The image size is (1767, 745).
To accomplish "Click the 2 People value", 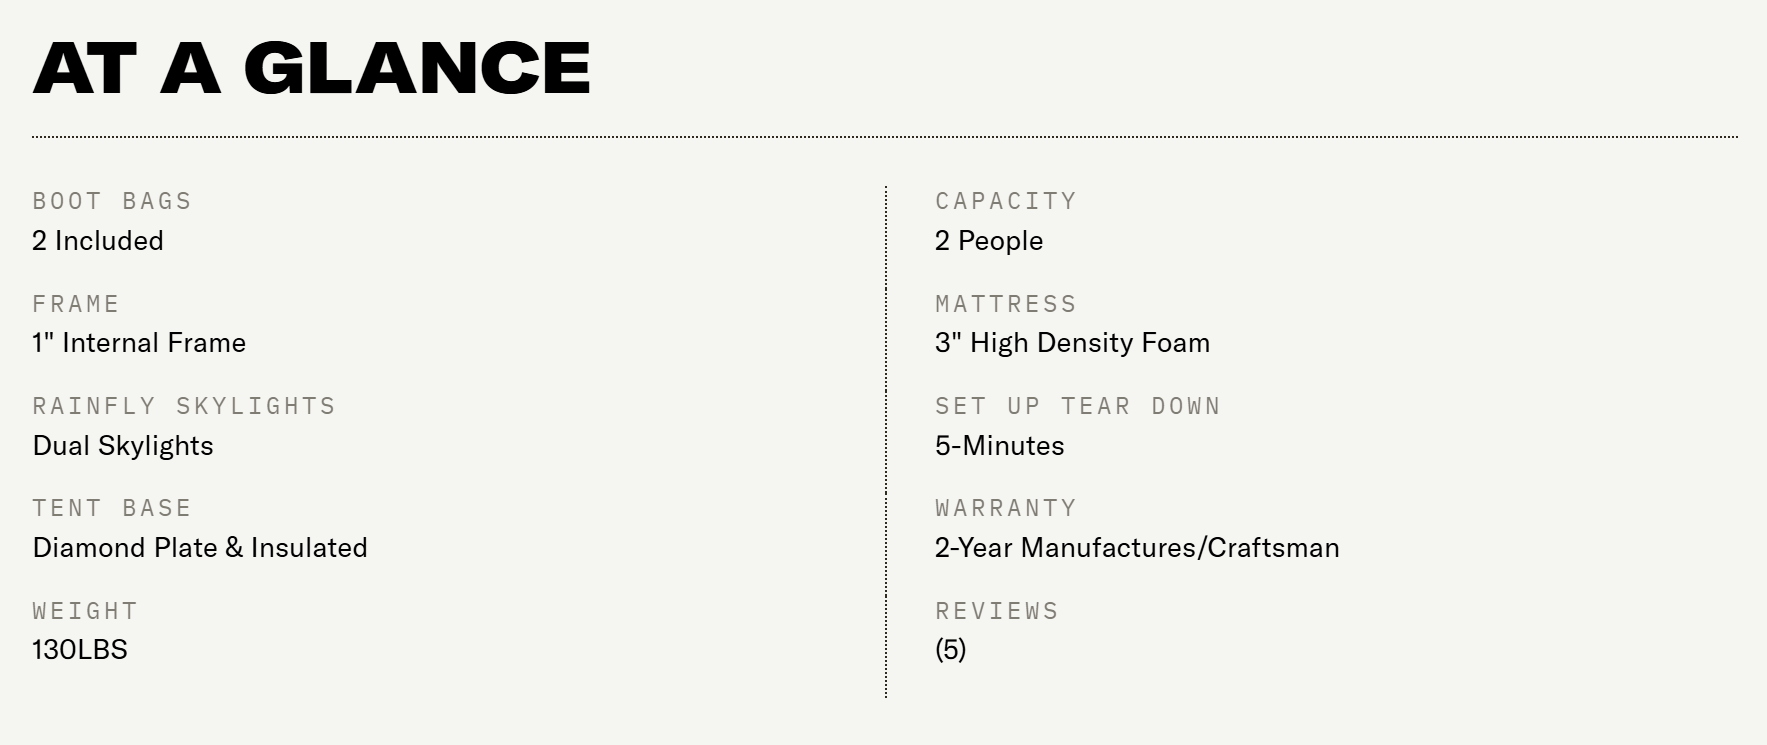I will [x=989, y=241].
